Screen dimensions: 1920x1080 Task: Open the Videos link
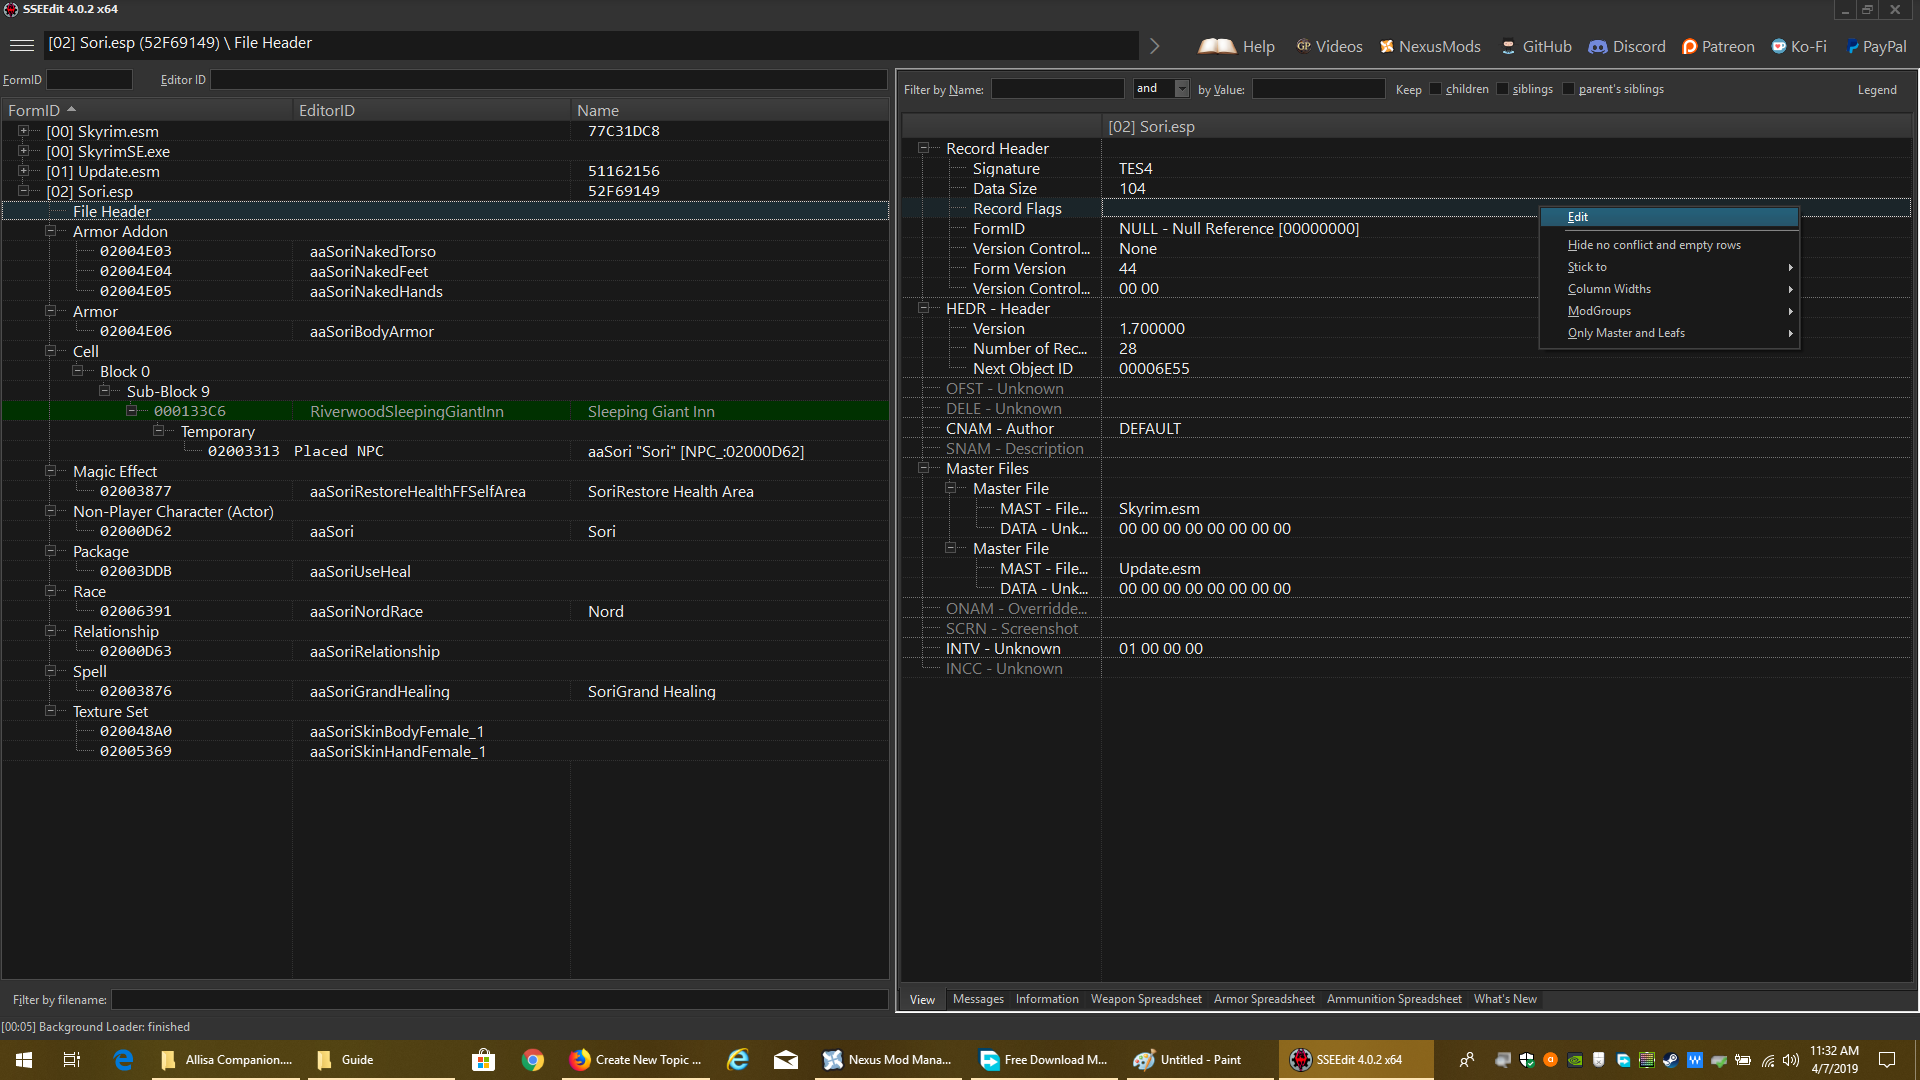point(1329,46)
